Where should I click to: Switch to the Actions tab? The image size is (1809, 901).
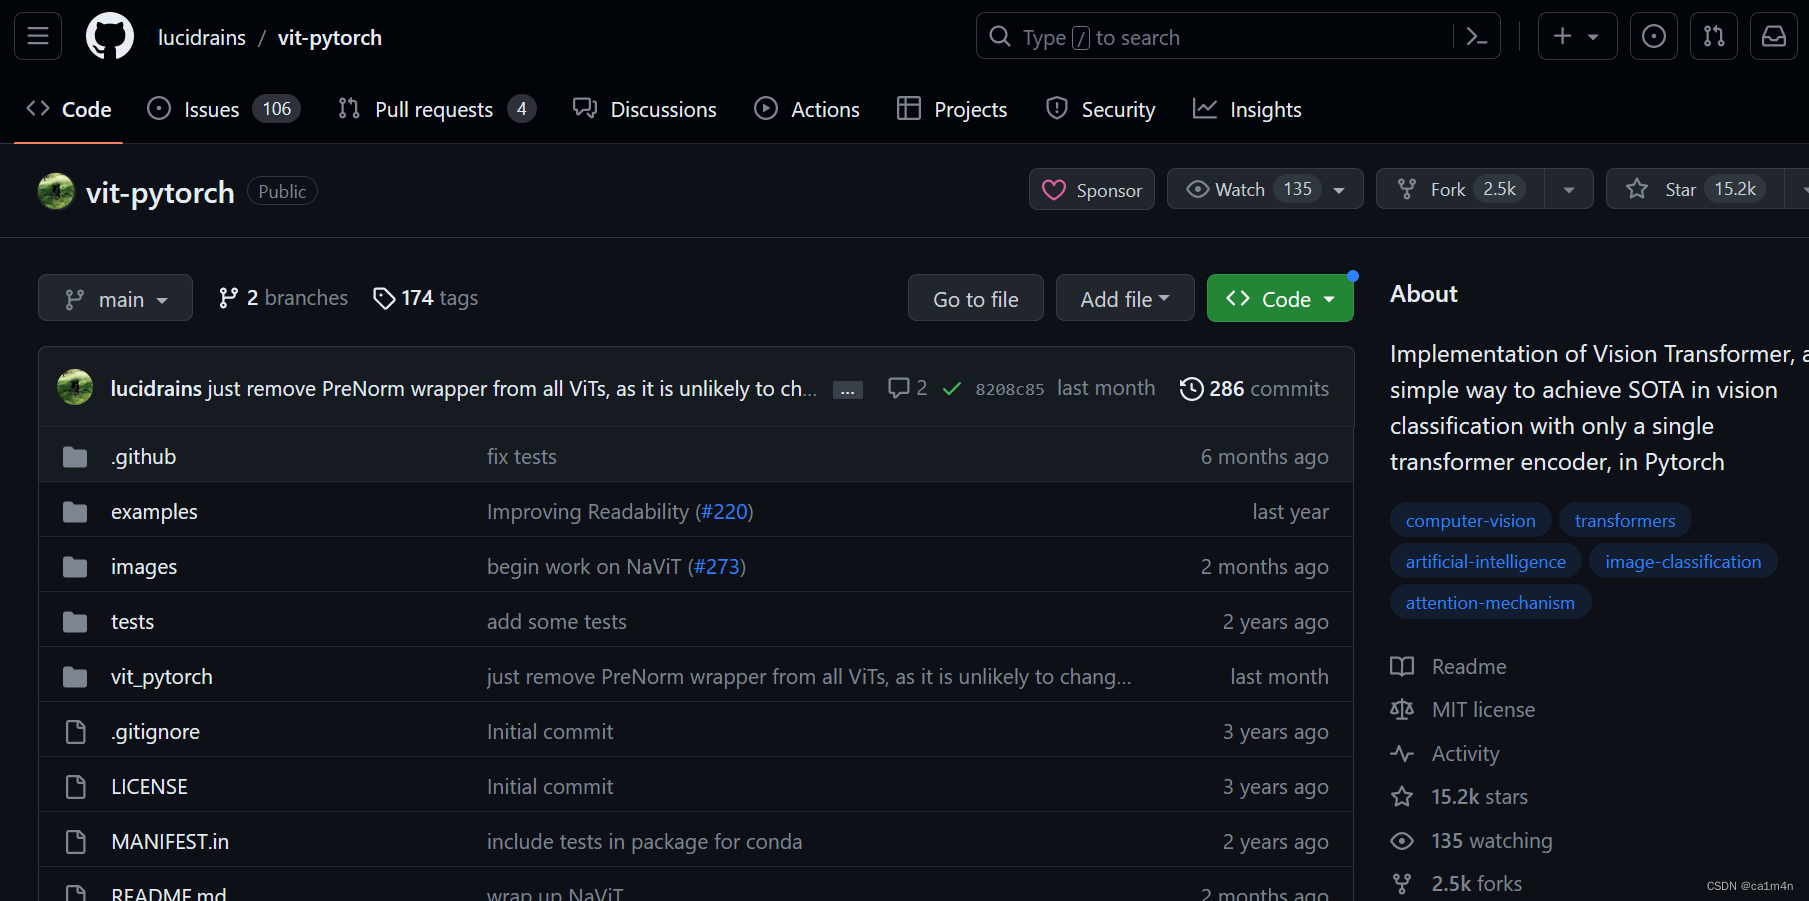tap(806, 109)
